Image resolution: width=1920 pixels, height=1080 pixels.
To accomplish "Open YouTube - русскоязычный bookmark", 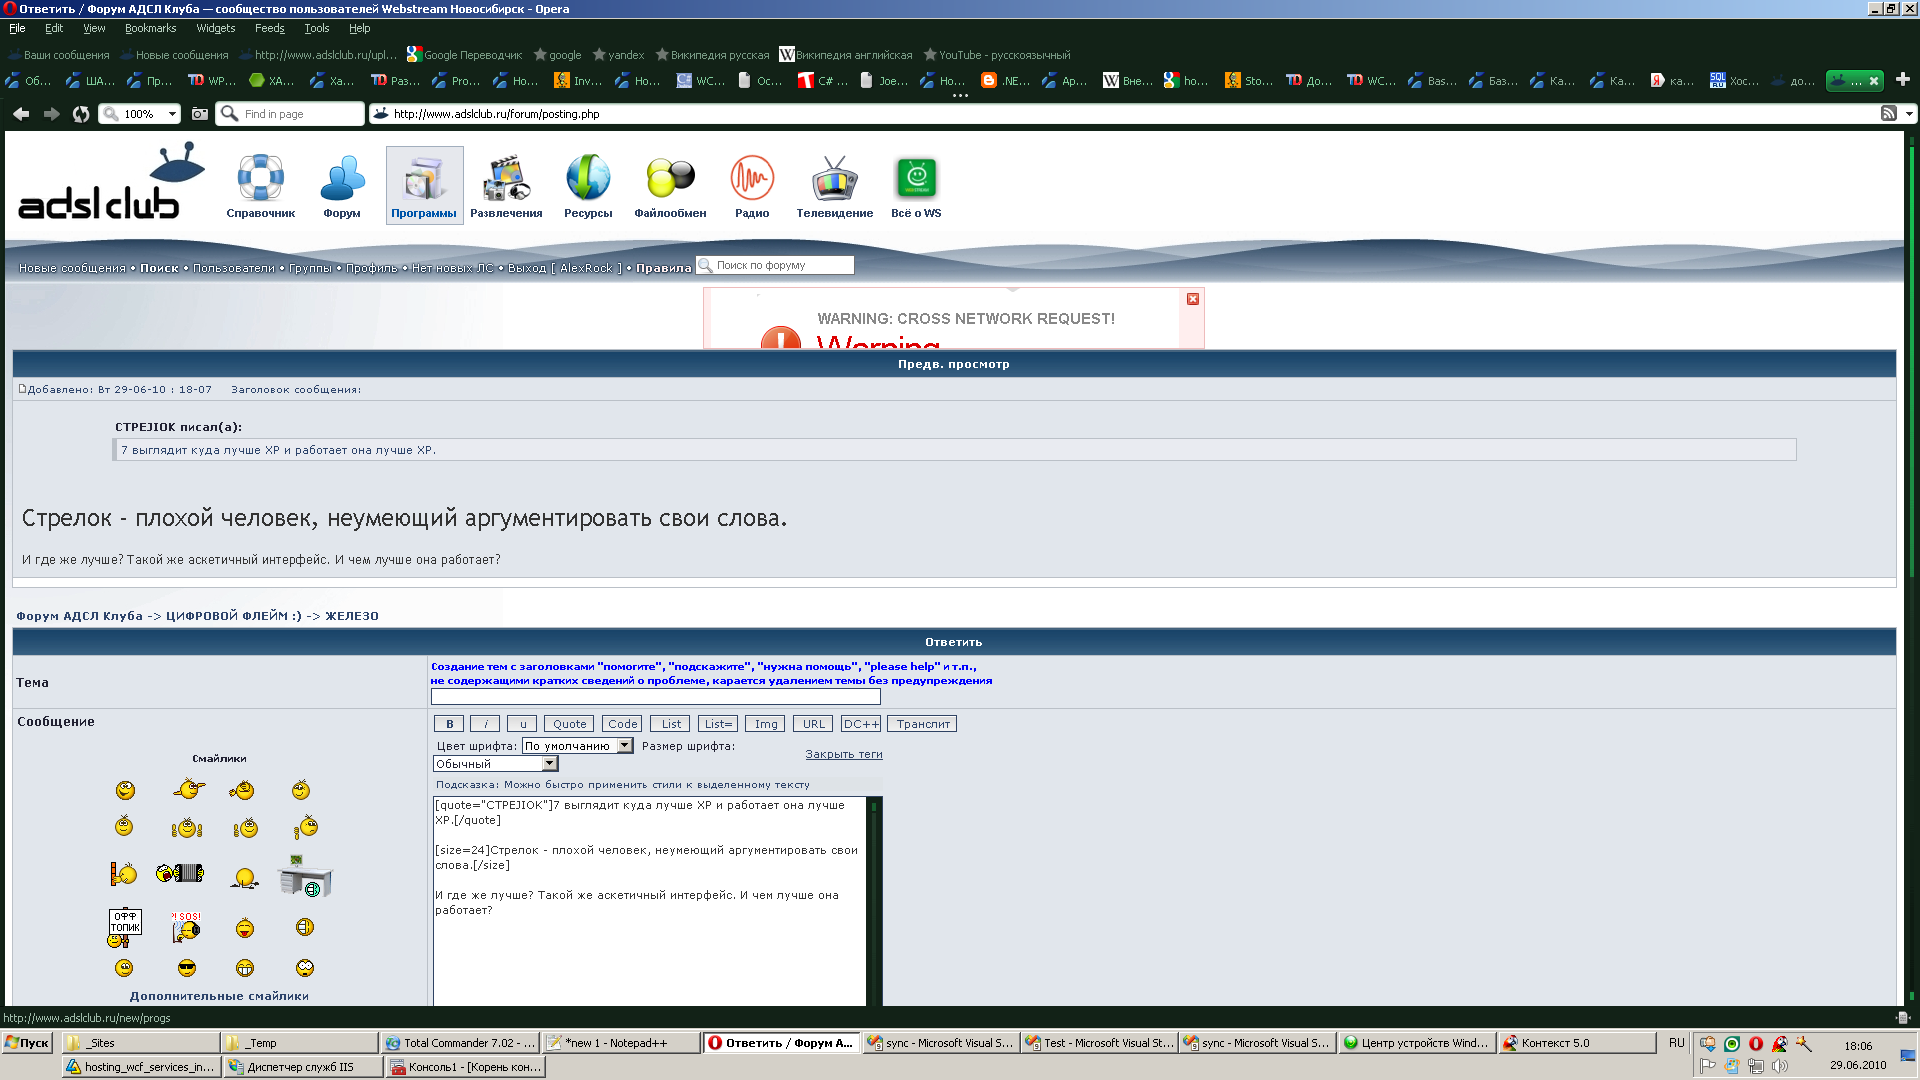I will [x=996, y=55].
